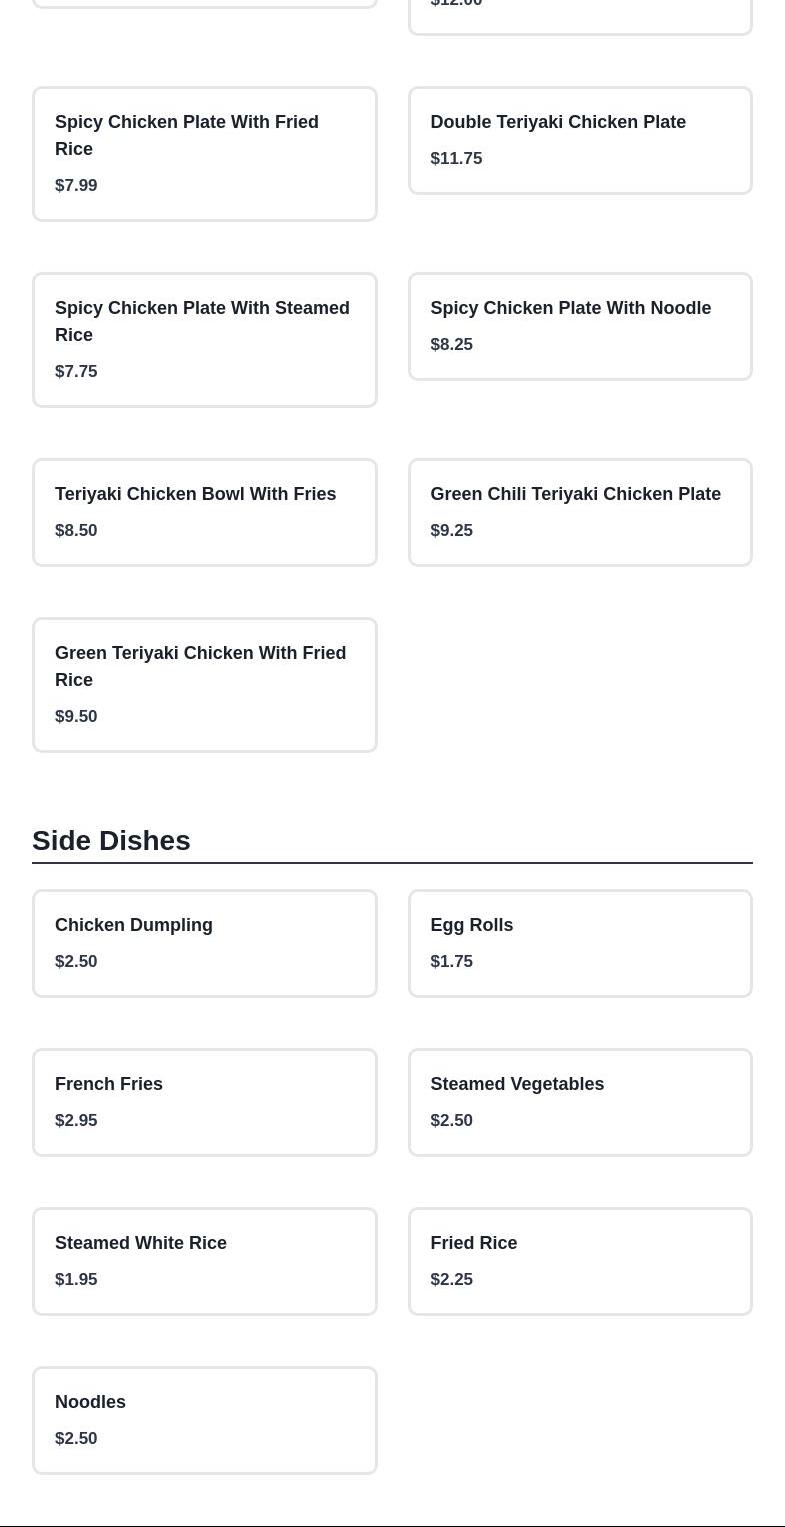Open the French Fries item card
Image resolution: width=785 pixels, height=1527 pixels.
click(x=204, y=1102)
